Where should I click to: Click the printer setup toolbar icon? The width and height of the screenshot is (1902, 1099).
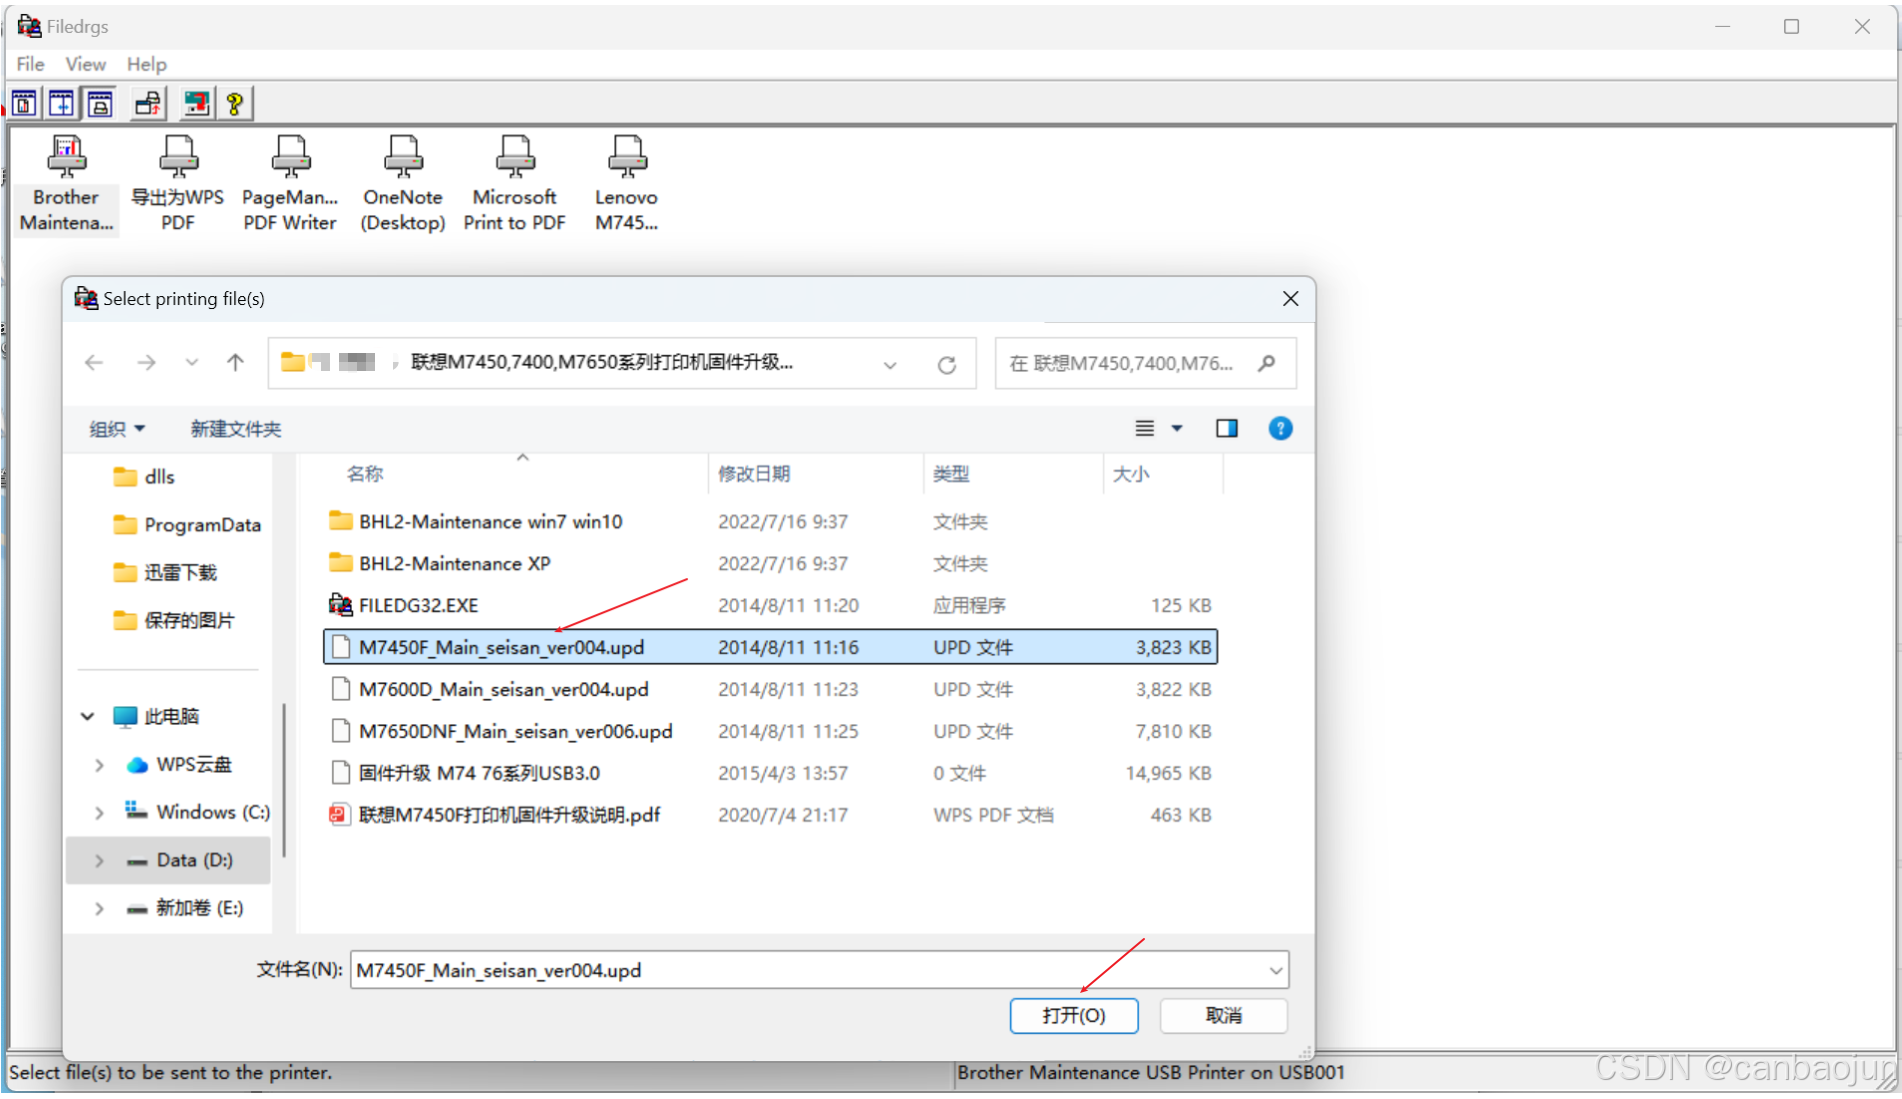pyautogui.click(x=149, y=103)
